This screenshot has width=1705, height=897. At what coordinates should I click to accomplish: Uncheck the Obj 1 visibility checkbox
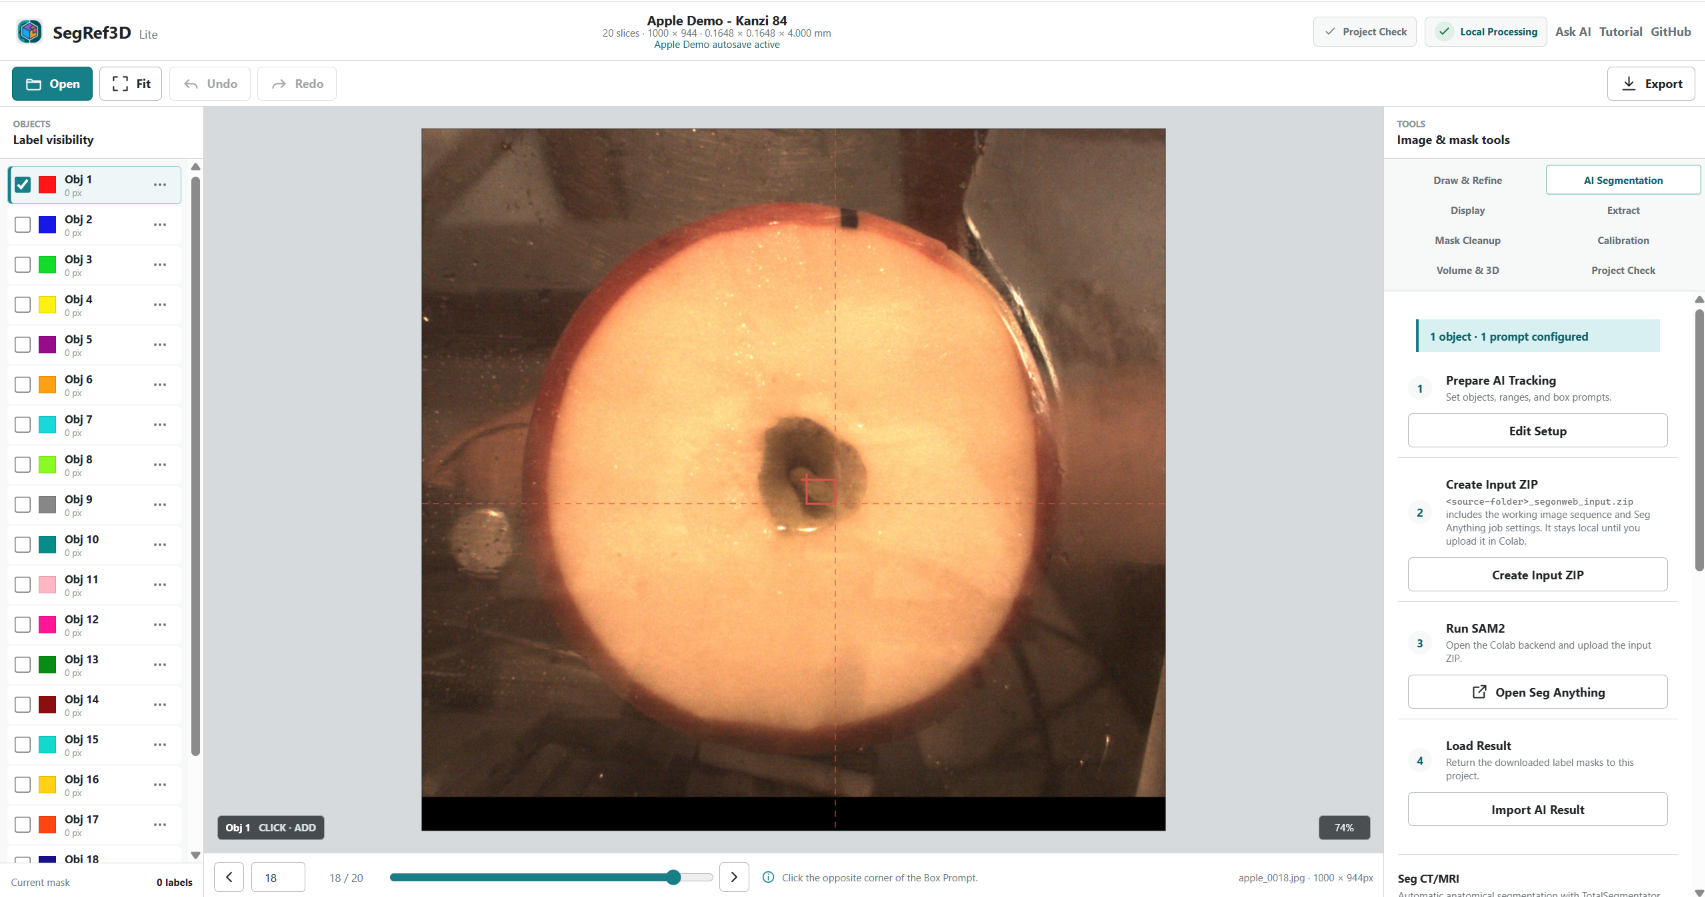tap(23, 185)
